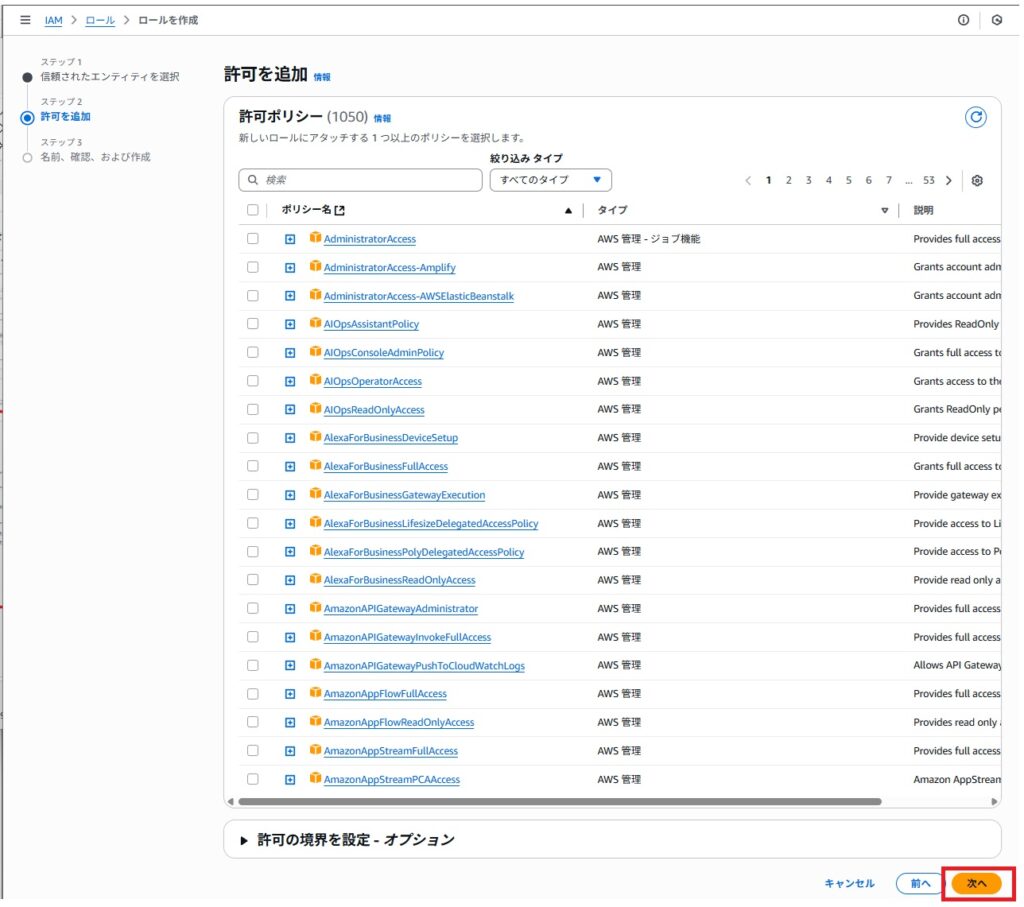Click the ポリシー名 column header
The height and width of the screenshot is (907, 1024).
306,210
